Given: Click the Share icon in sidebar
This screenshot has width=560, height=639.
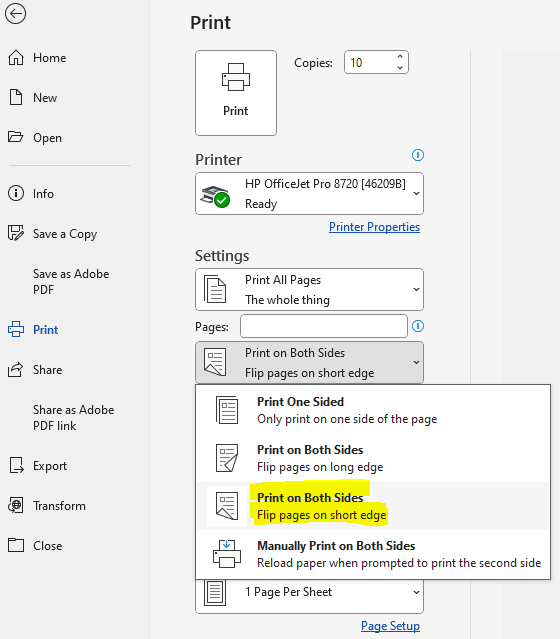Looking at the screenshot, I should tap(16, 370).
